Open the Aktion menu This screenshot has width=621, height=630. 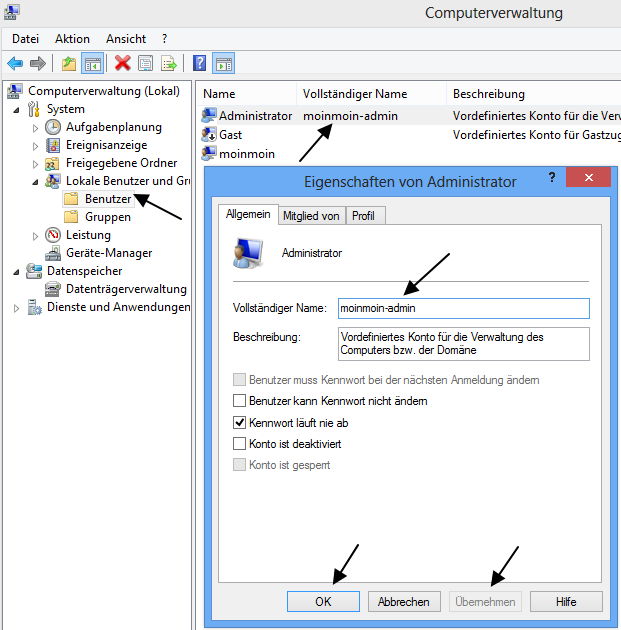[x=72, y=39]
